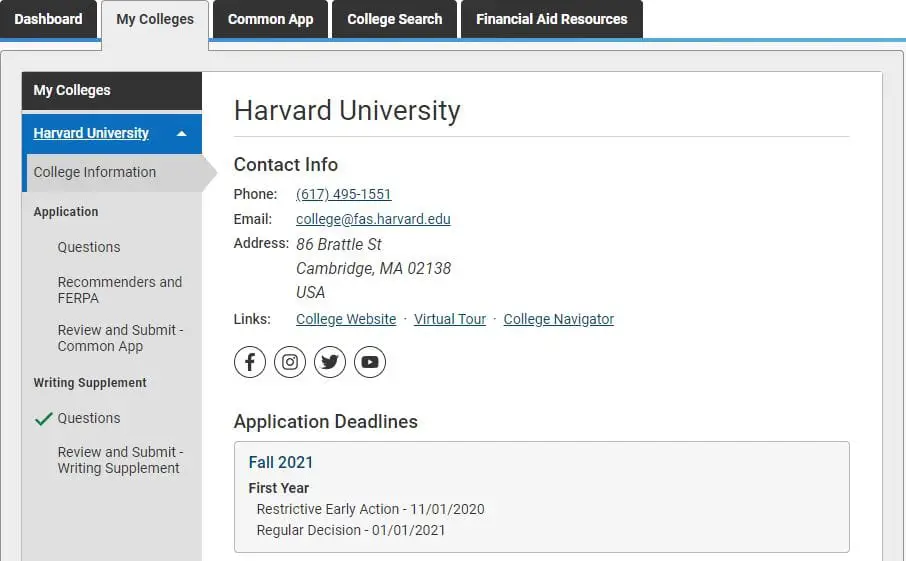Go to the College Search tab
Viewport: 906px width, 561px height.
pos(394,19)
